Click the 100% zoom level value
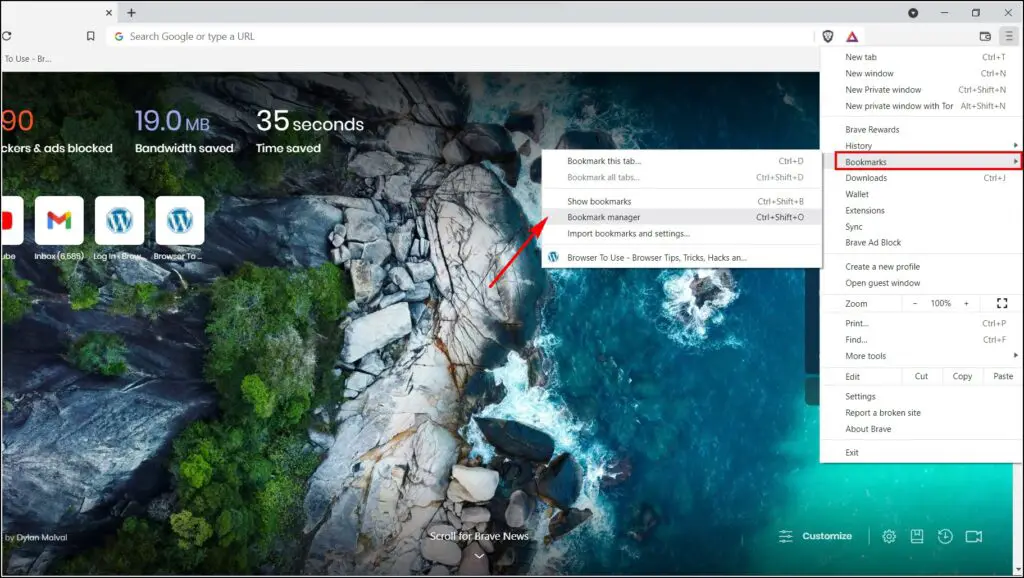 click(x=940, y=303)
